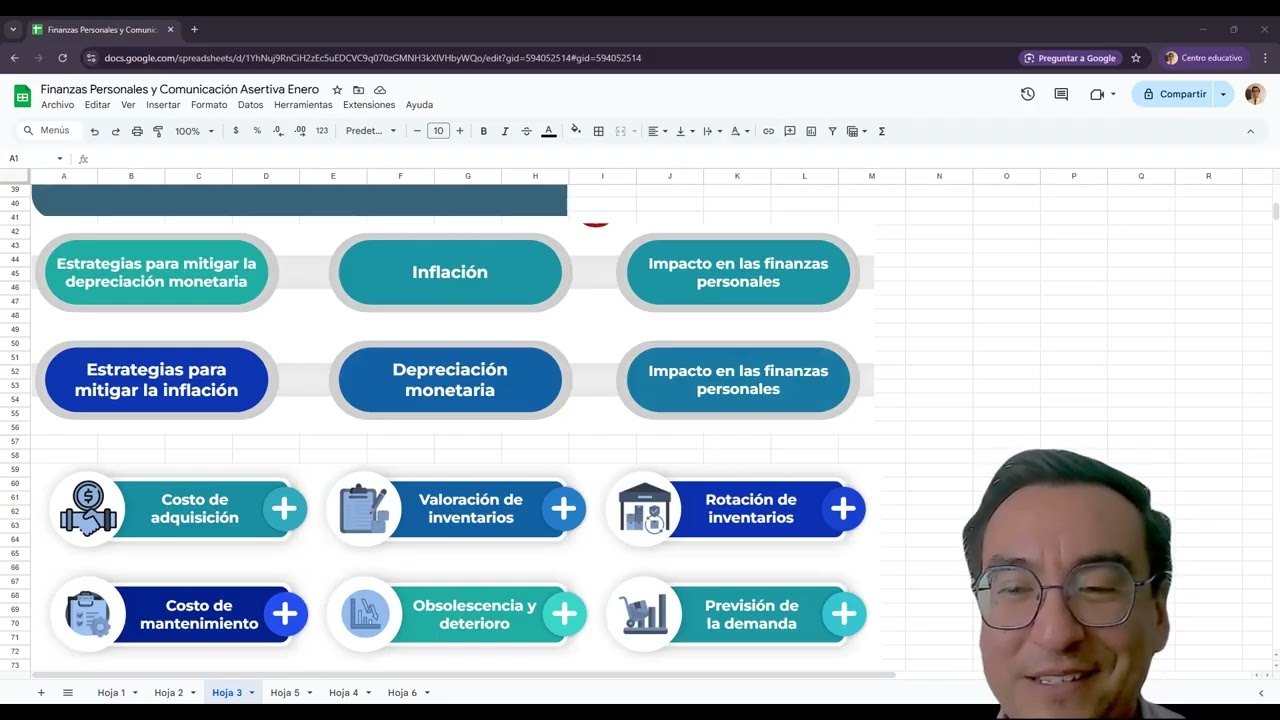
Task: Click the Preguntar a Google button
Action: [1069, 58]
